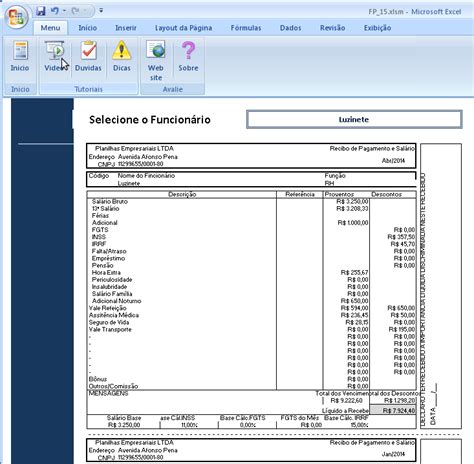Undo the last action
The image size is (474, 464).
click(x=55, y=11)
